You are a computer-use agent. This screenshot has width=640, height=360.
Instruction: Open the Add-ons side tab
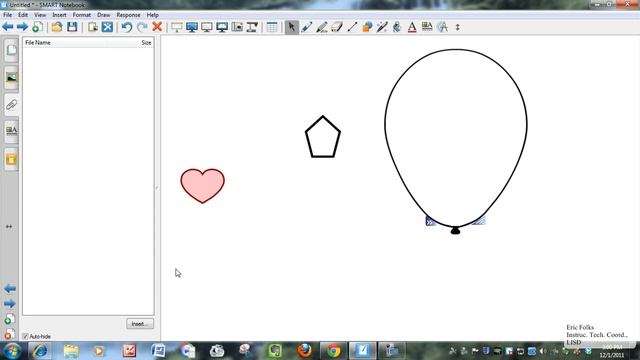click(x=11, y=159)
